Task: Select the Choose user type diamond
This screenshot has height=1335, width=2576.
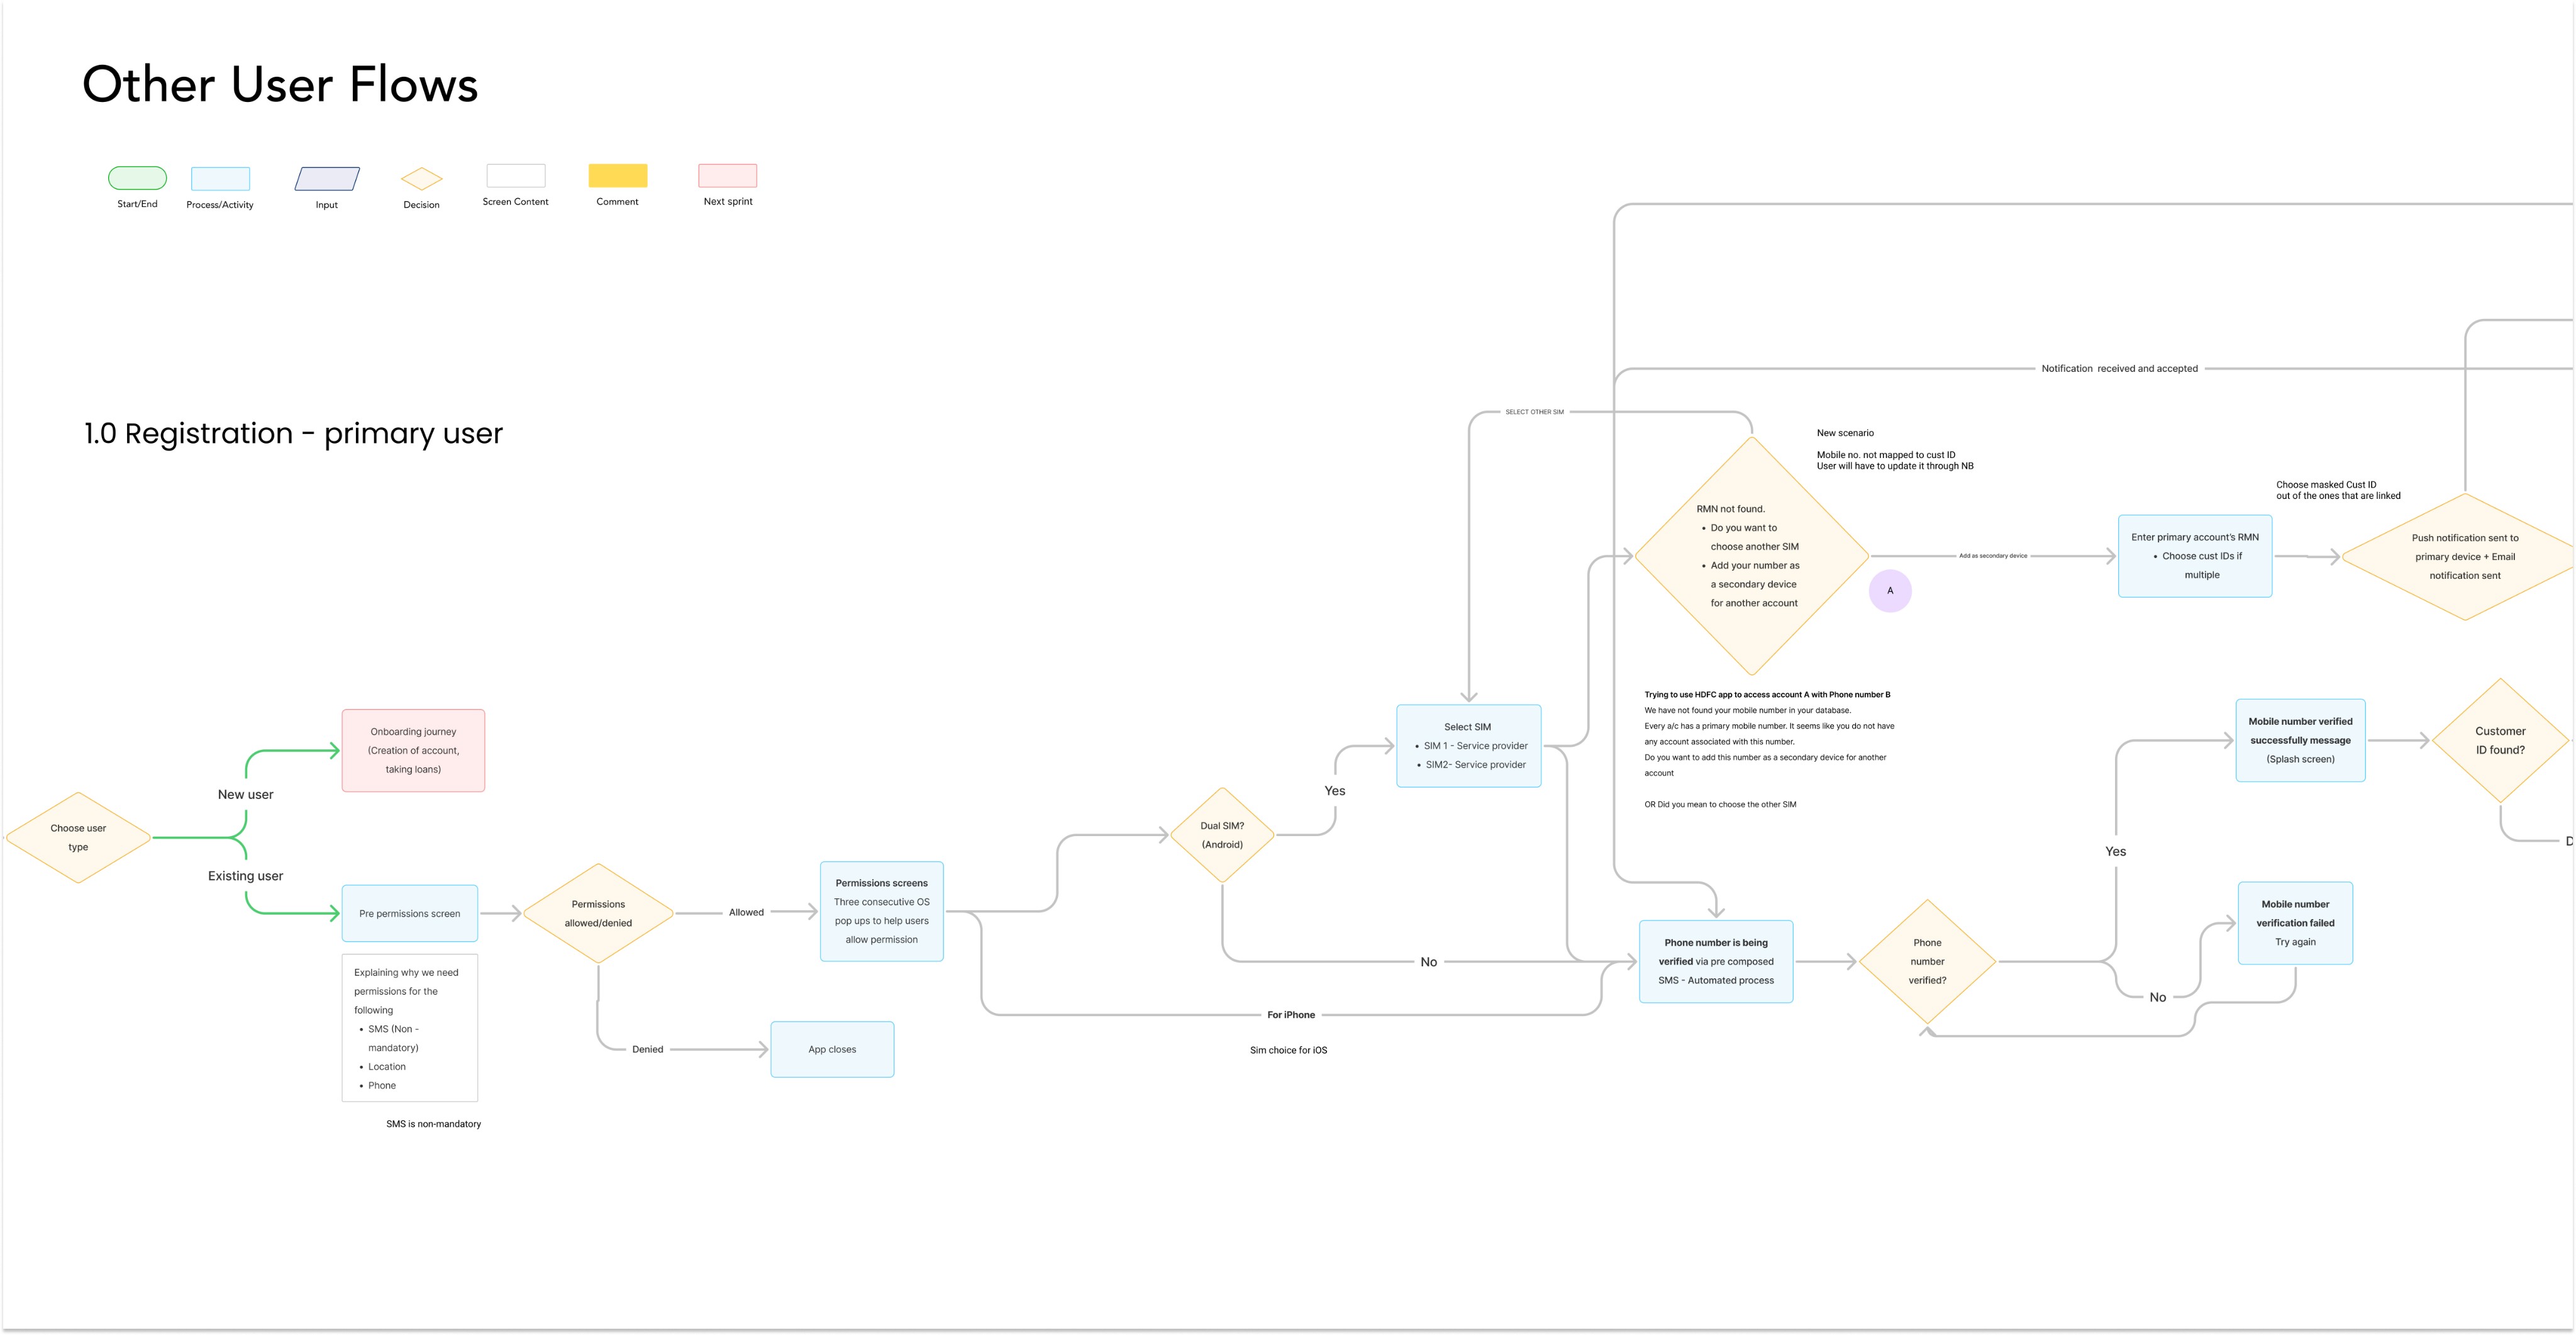Action: coord(78,838)
